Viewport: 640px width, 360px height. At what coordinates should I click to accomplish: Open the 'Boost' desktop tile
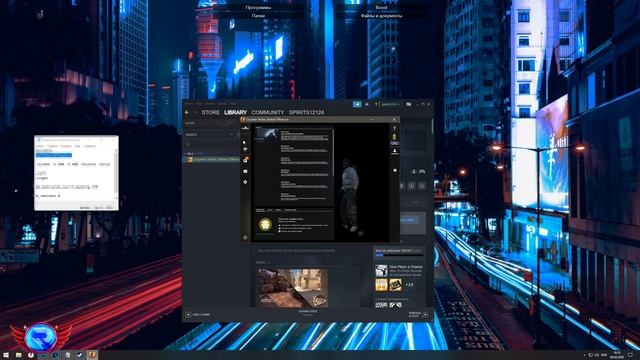point(381,7)
